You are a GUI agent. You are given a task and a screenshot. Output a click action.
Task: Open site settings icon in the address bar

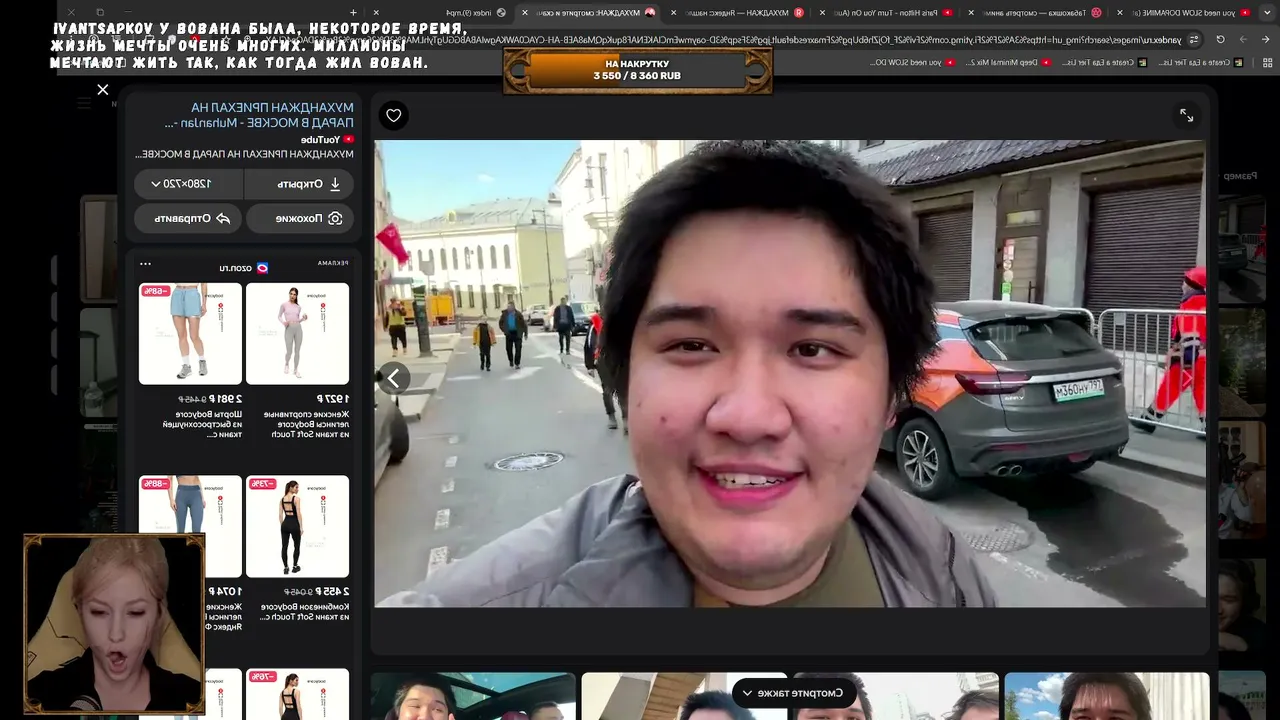tap(1193, 40)
